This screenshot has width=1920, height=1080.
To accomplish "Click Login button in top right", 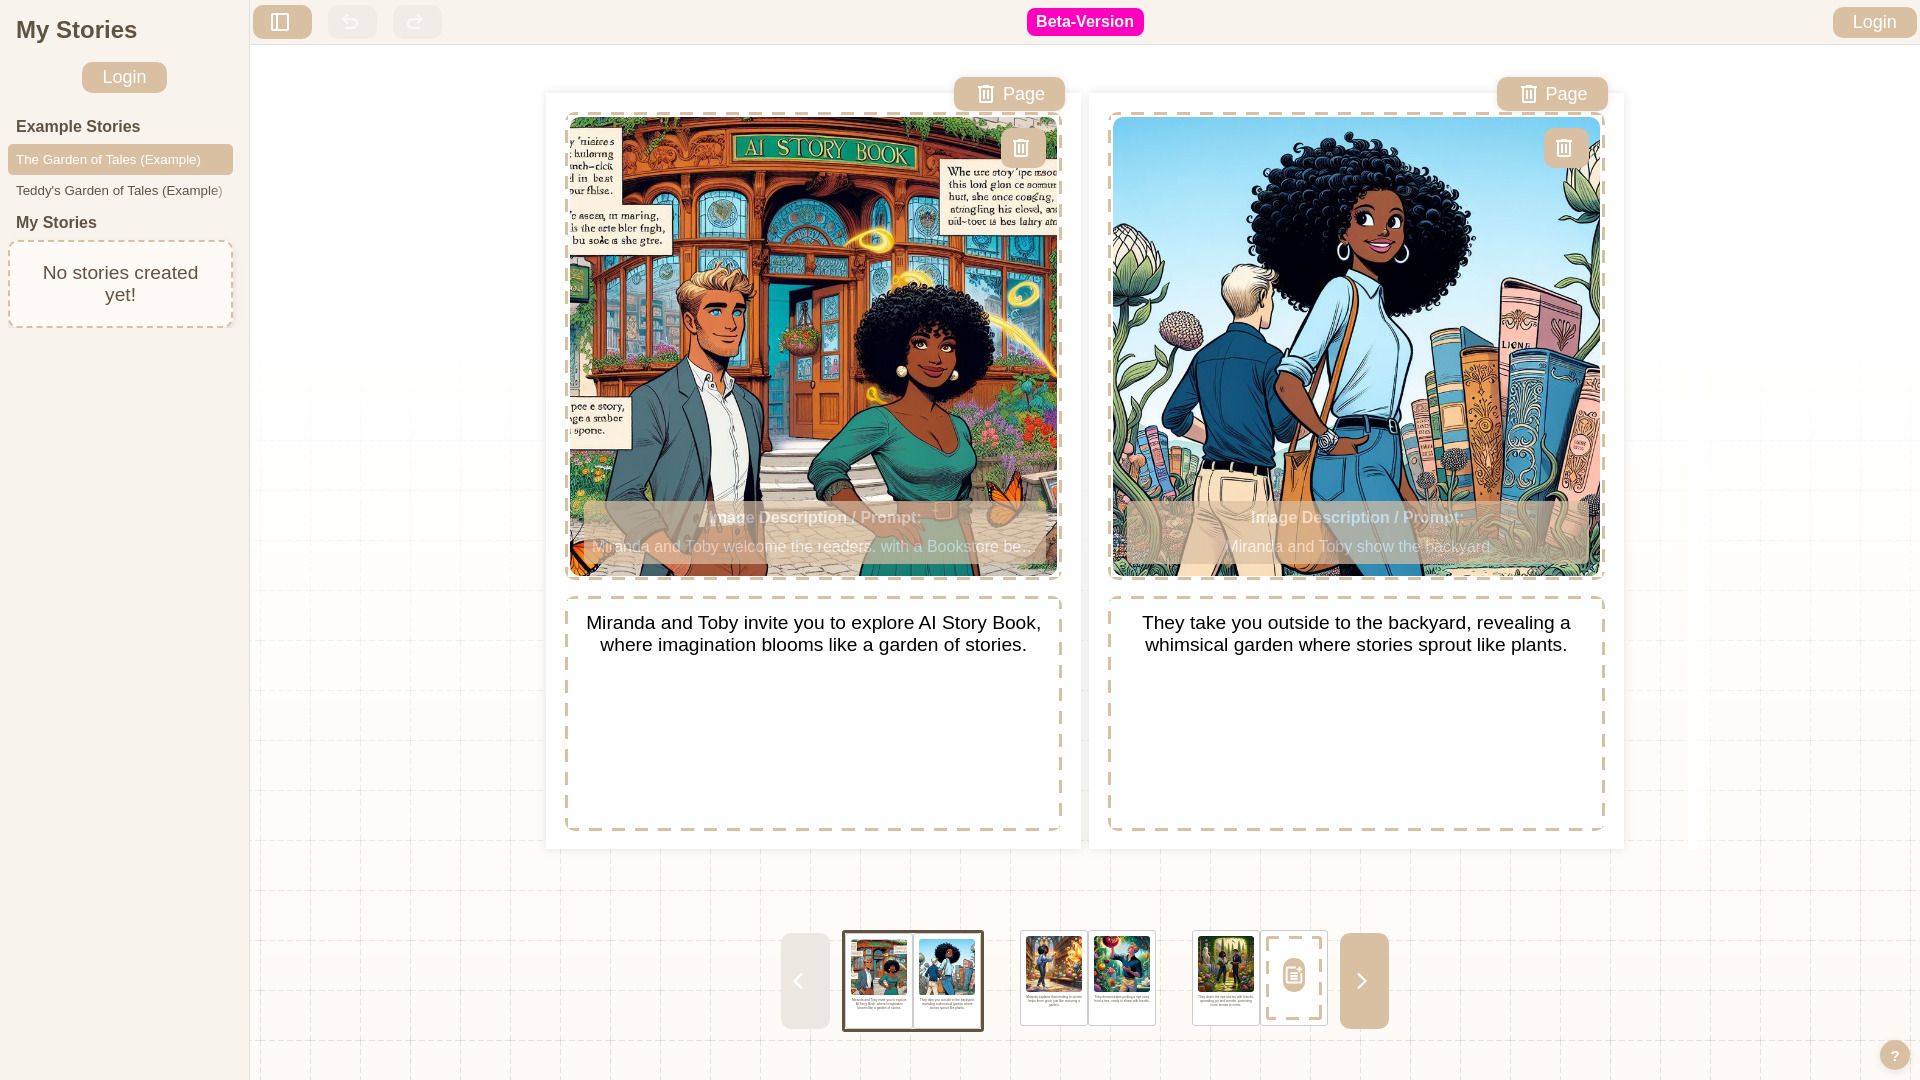I will (x=1874, y=22).
